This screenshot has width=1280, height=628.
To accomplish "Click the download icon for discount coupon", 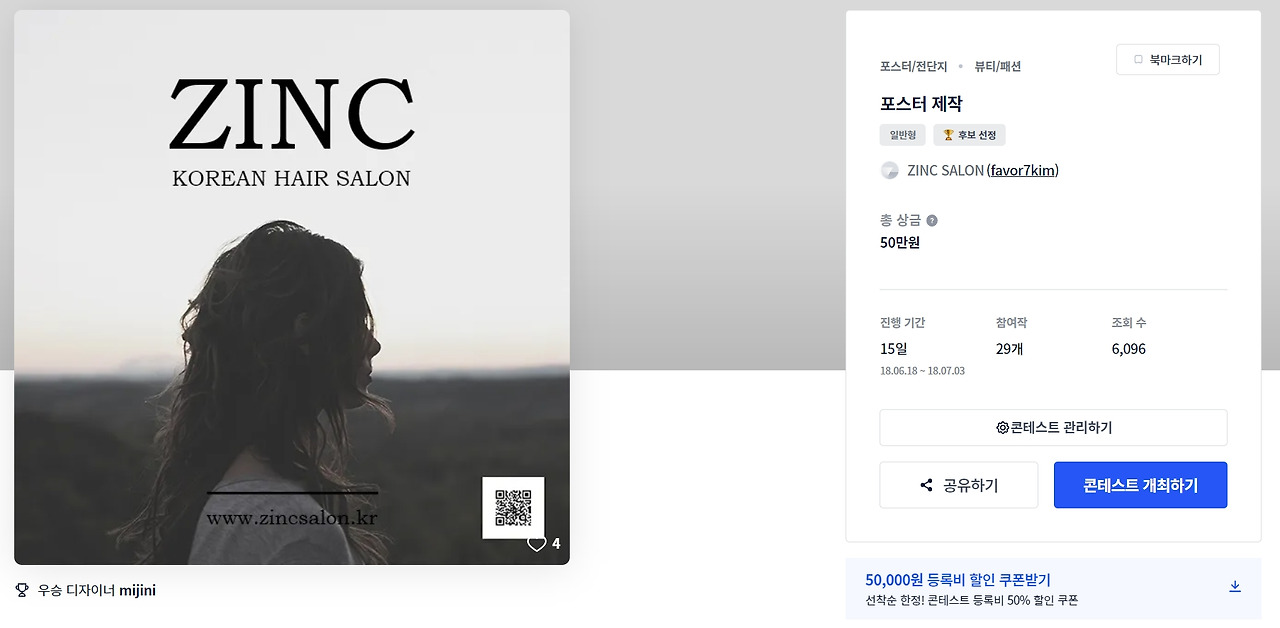I will [1235, 587].
